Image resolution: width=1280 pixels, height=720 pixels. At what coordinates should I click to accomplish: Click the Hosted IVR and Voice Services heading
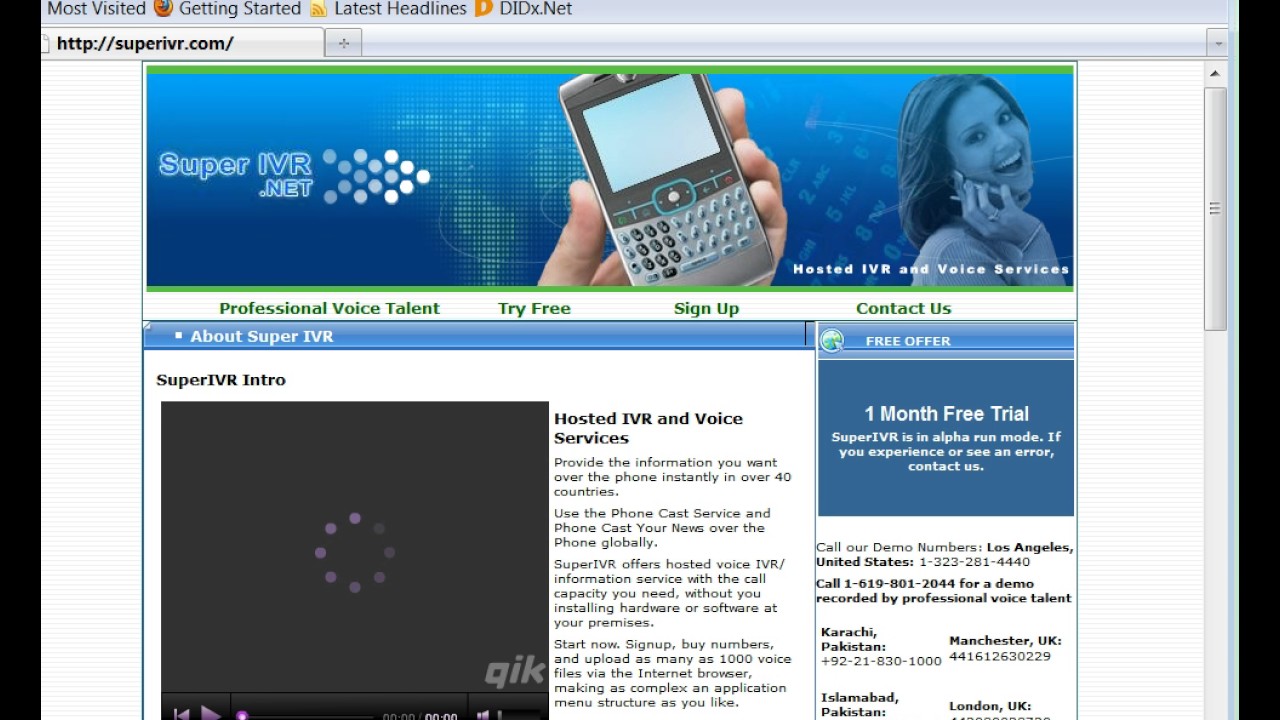click(x=648, y=428)
